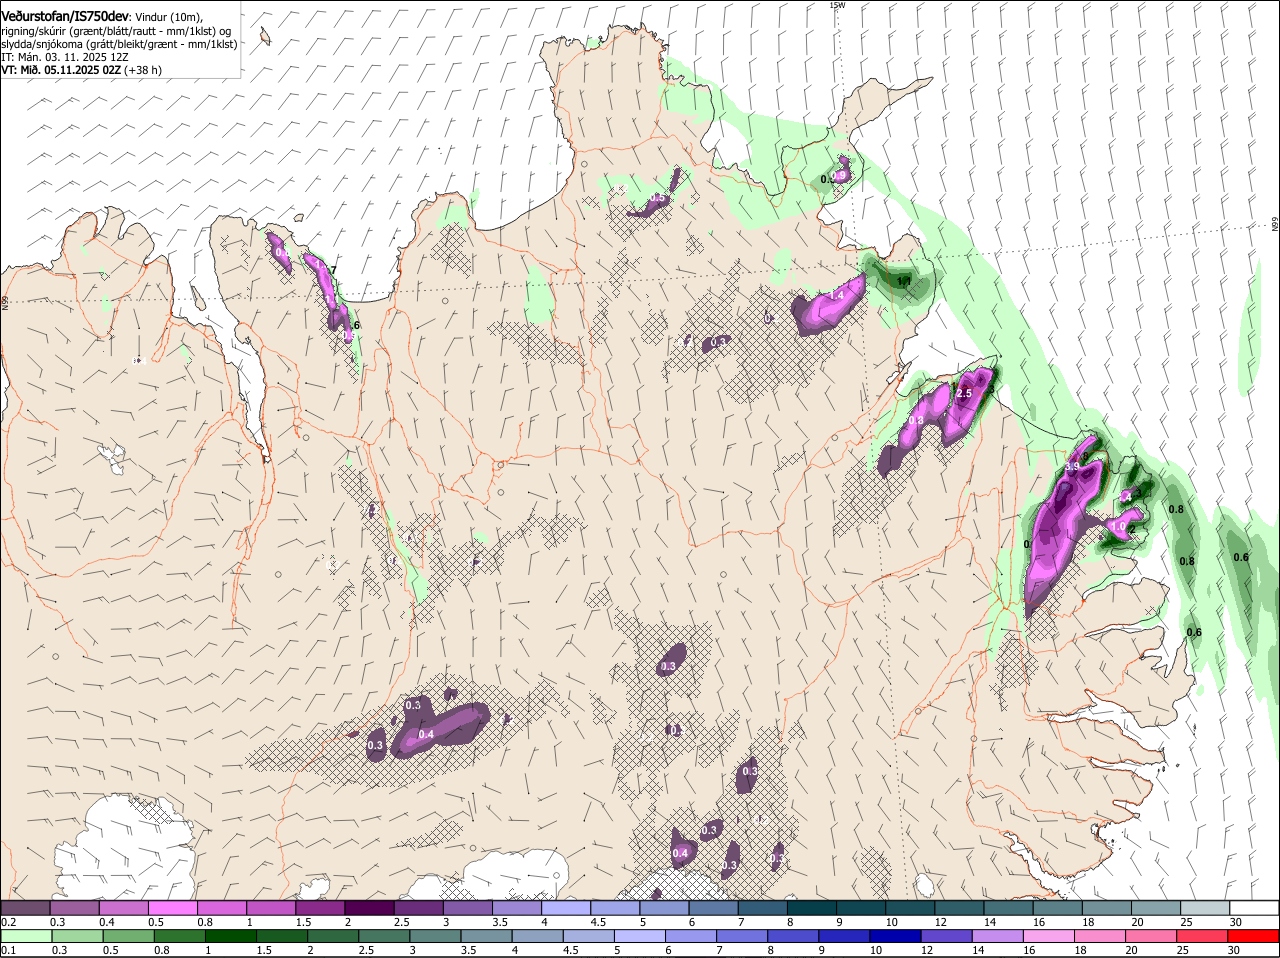The height and width of the screenshot is (958, 1280).
Task: Pick the white 30 swatch, upper legend row
Action: 1254,907
